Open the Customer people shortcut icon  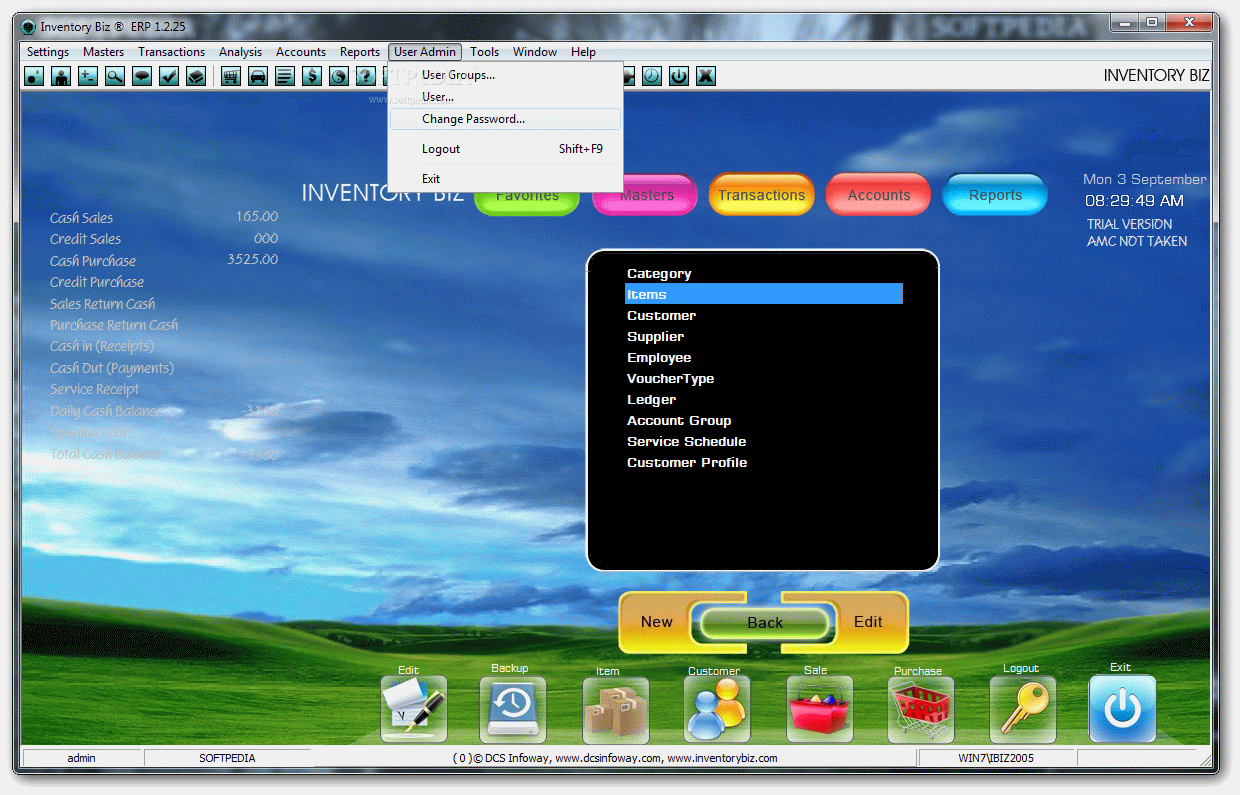point(717,709)
